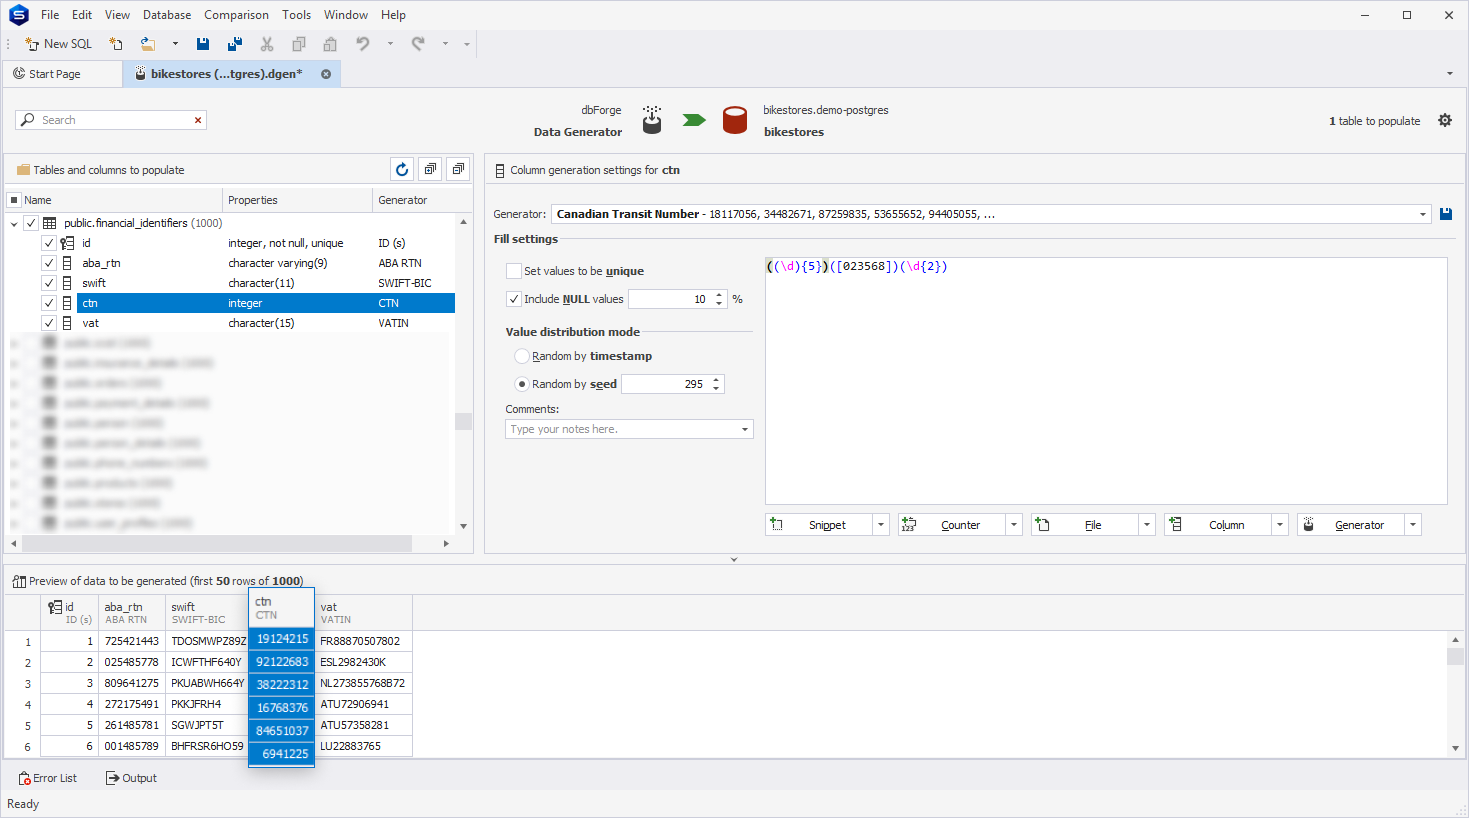Viewport: 1469px width, 818px height.
Task: Open the File menu
Action: point(50,15)
